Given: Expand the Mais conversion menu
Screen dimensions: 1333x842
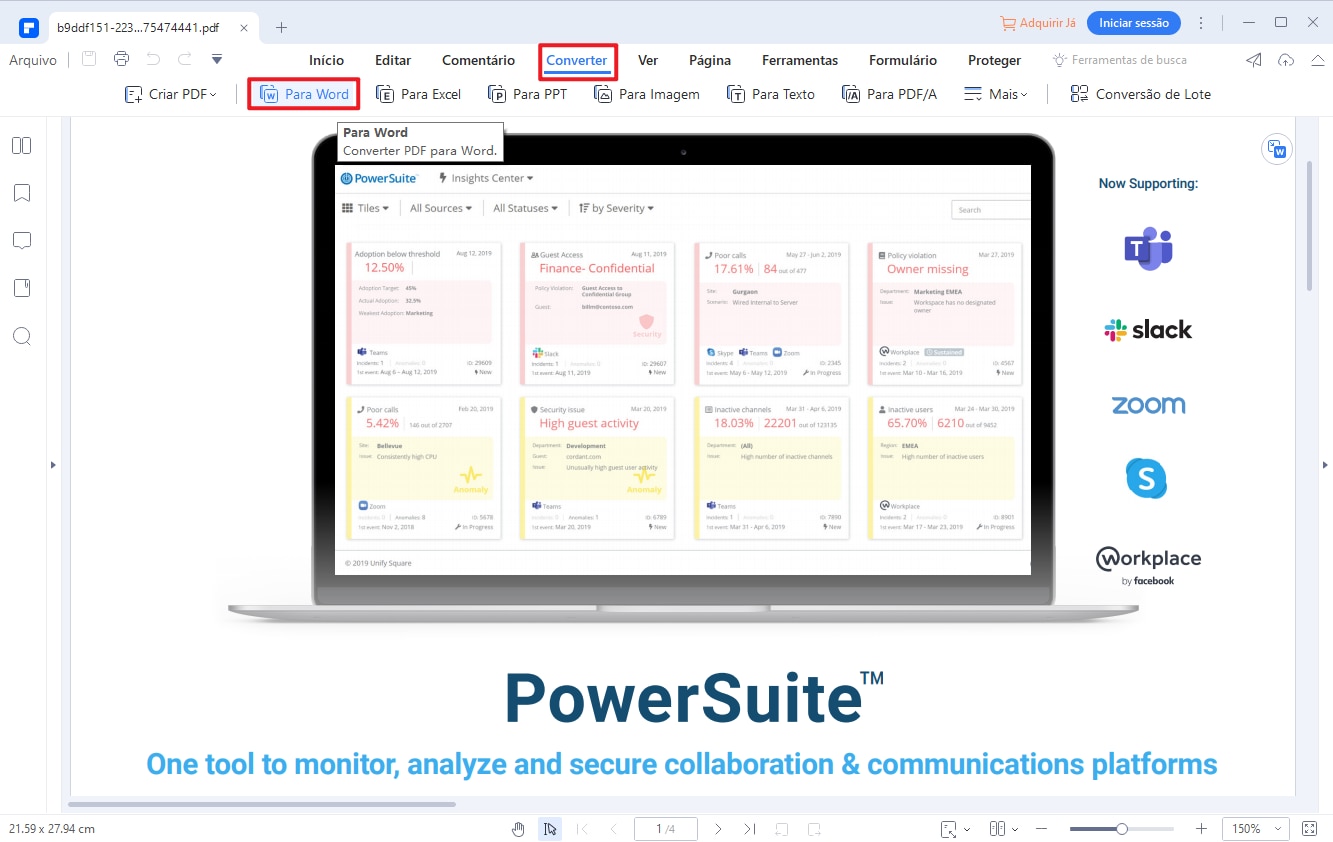Looking at the screenshot, I should [x=995, y=94].
